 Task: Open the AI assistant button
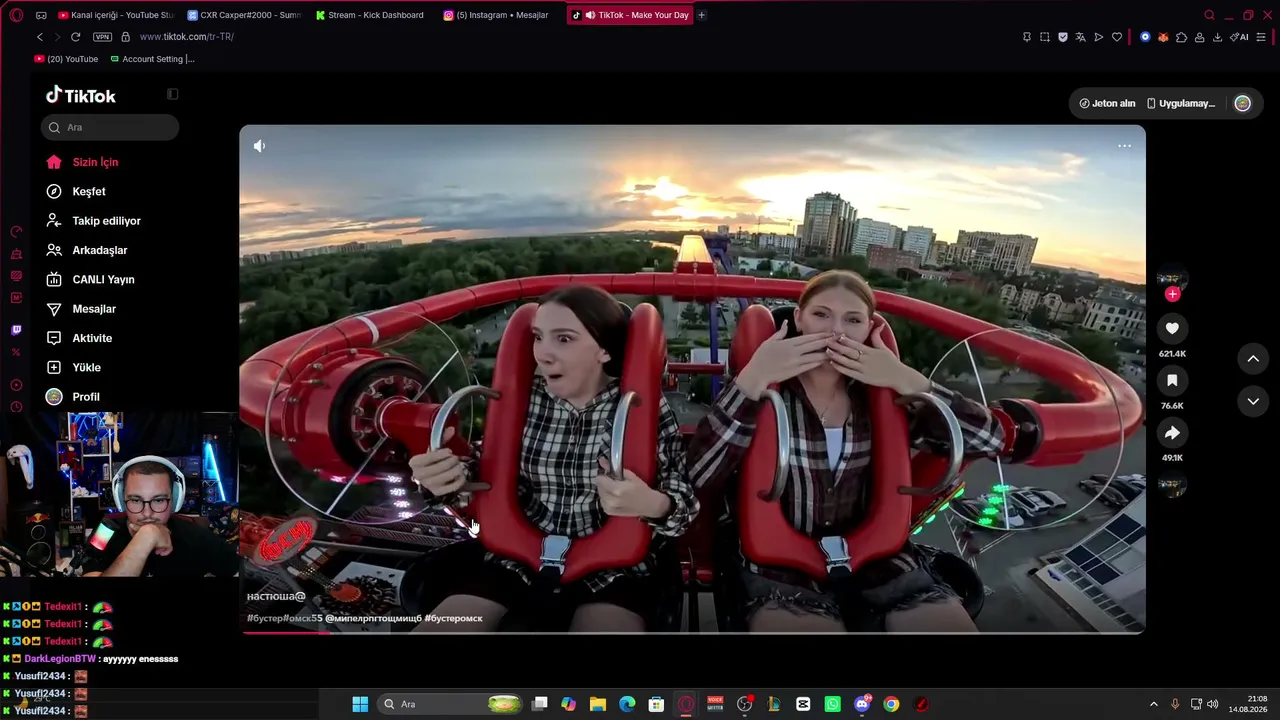click(x=1239, y=37)
